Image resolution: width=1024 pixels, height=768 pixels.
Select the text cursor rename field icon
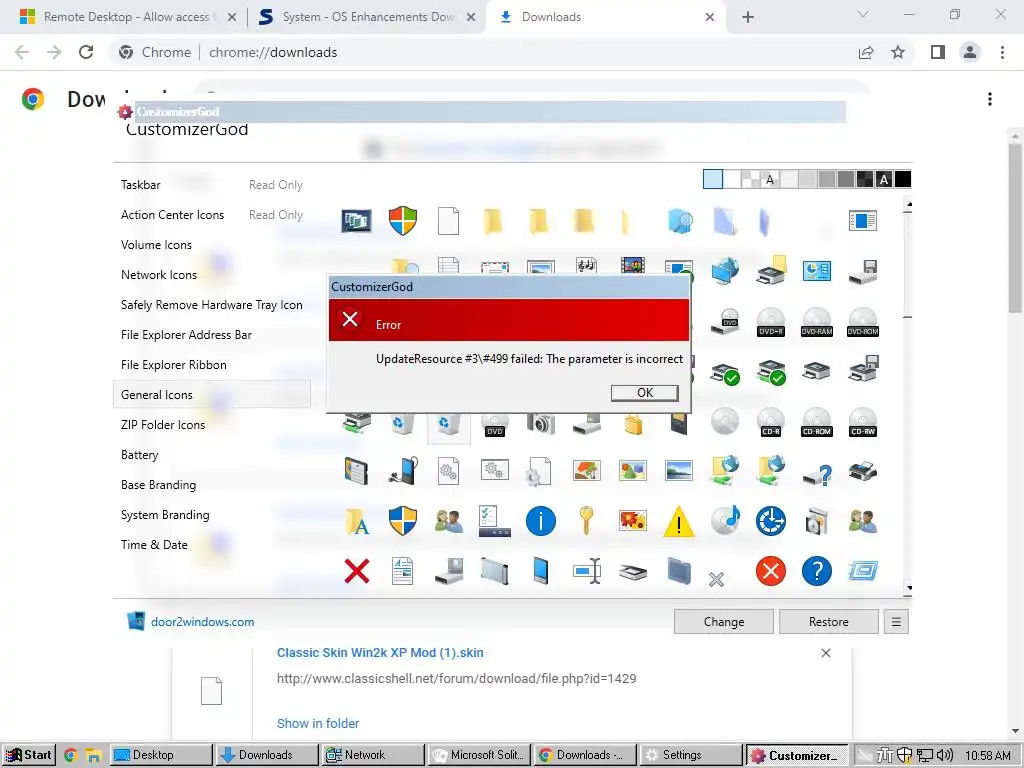[x=586, y=571]
